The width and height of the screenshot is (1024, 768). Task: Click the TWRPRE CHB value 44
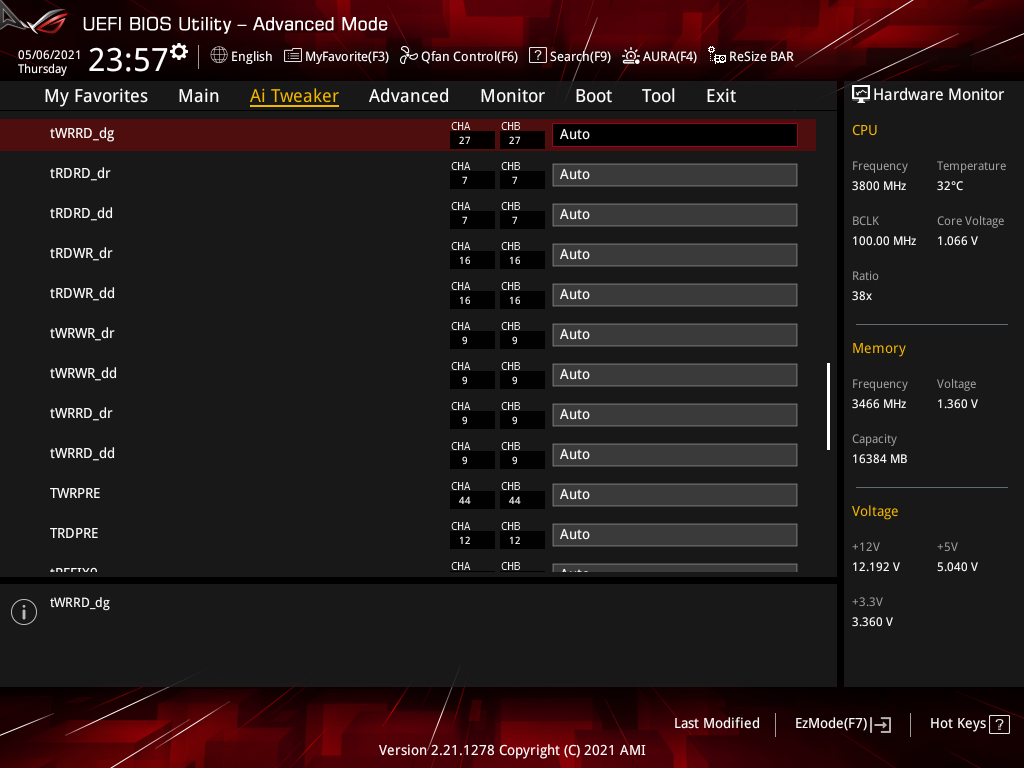point(515,501)
